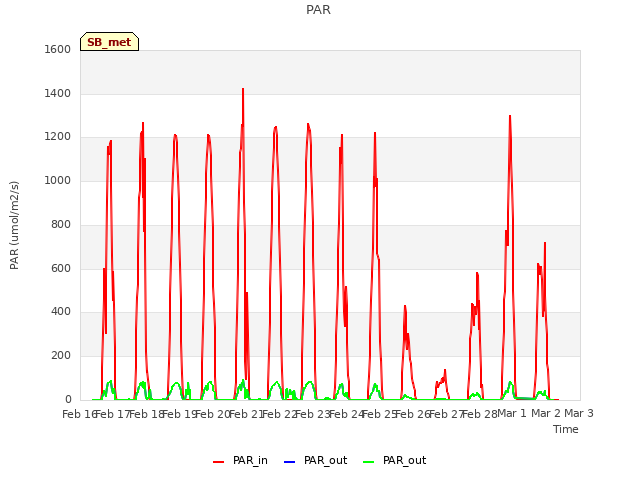Click the Mar 2 x-axis tick label
Viewport: 640px width, 480px height.
click(x=546, y=413)
